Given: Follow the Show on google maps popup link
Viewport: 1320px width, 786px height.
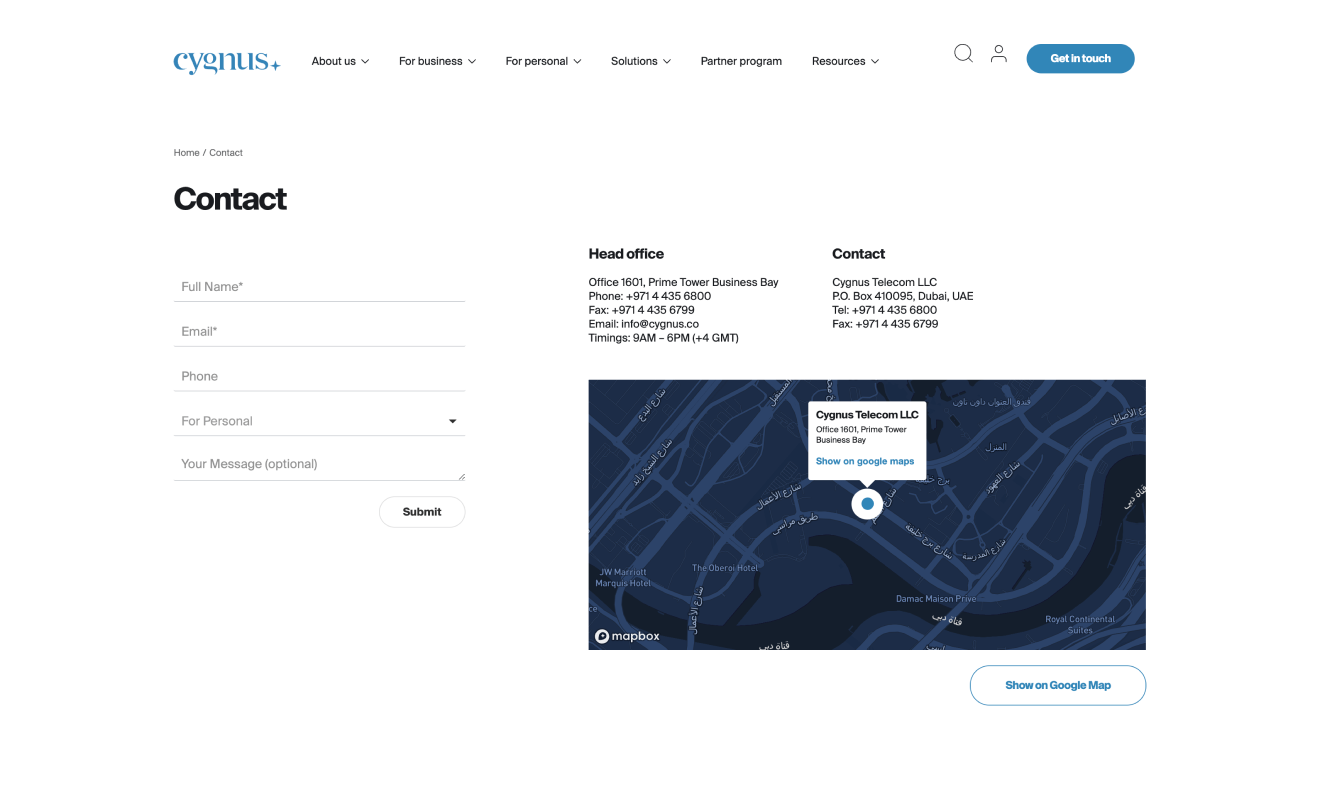Looking at the screenshot, I should (x=865, y=461).
